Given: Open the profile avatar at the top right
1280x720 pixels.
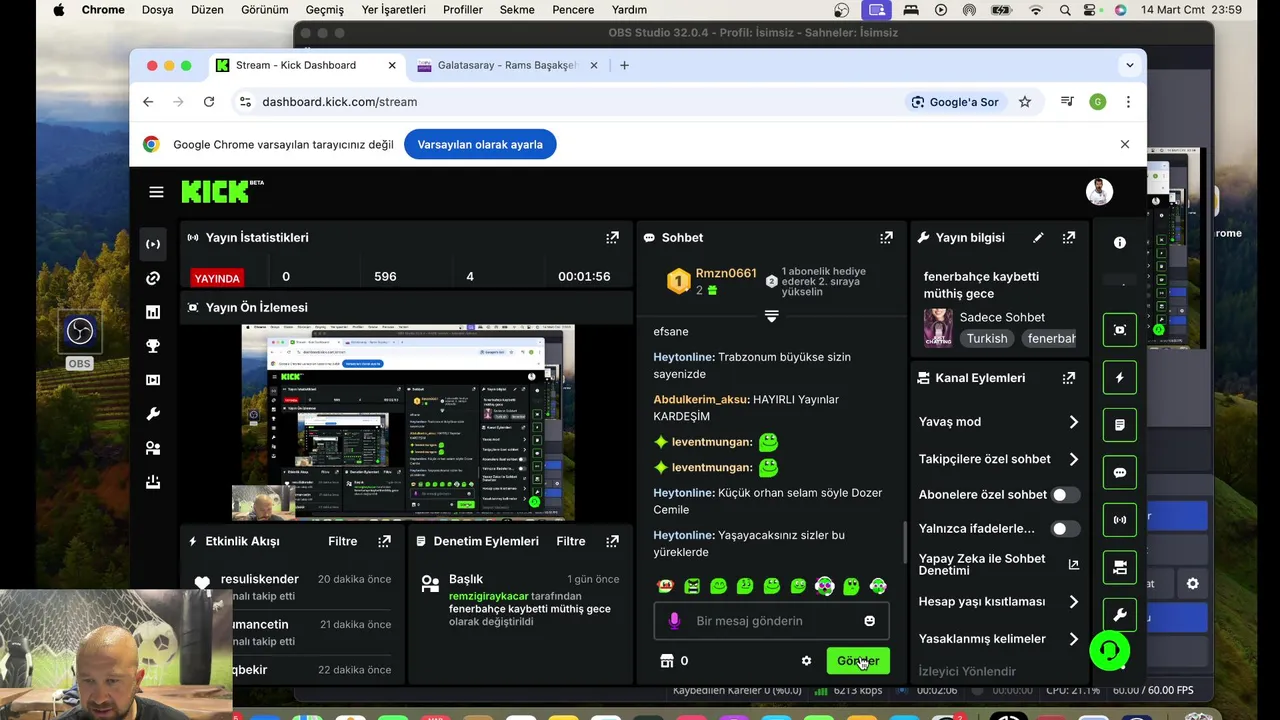Looking at the screenshot, I should [x=1100, y=192].
